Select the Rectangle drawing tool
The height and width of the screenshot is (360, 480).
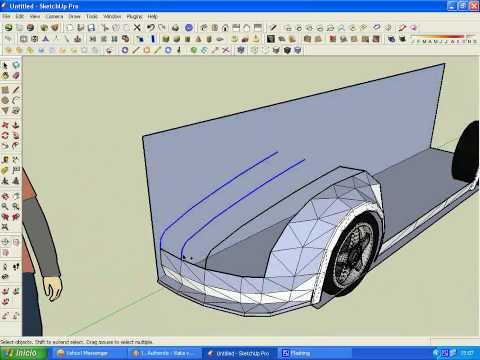tap(5, 90)
